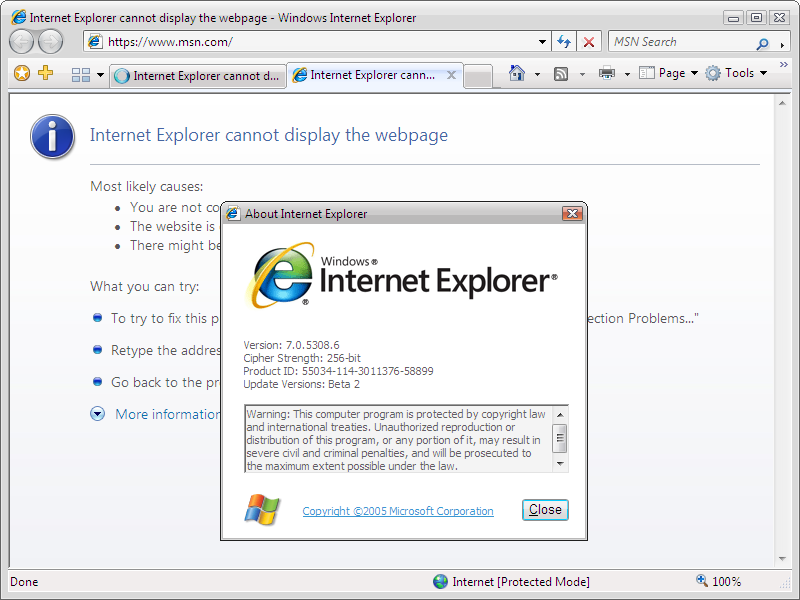The image size is (800, 600).
Task: Click 'What you can try:' heading text
Action: [144, 286]
